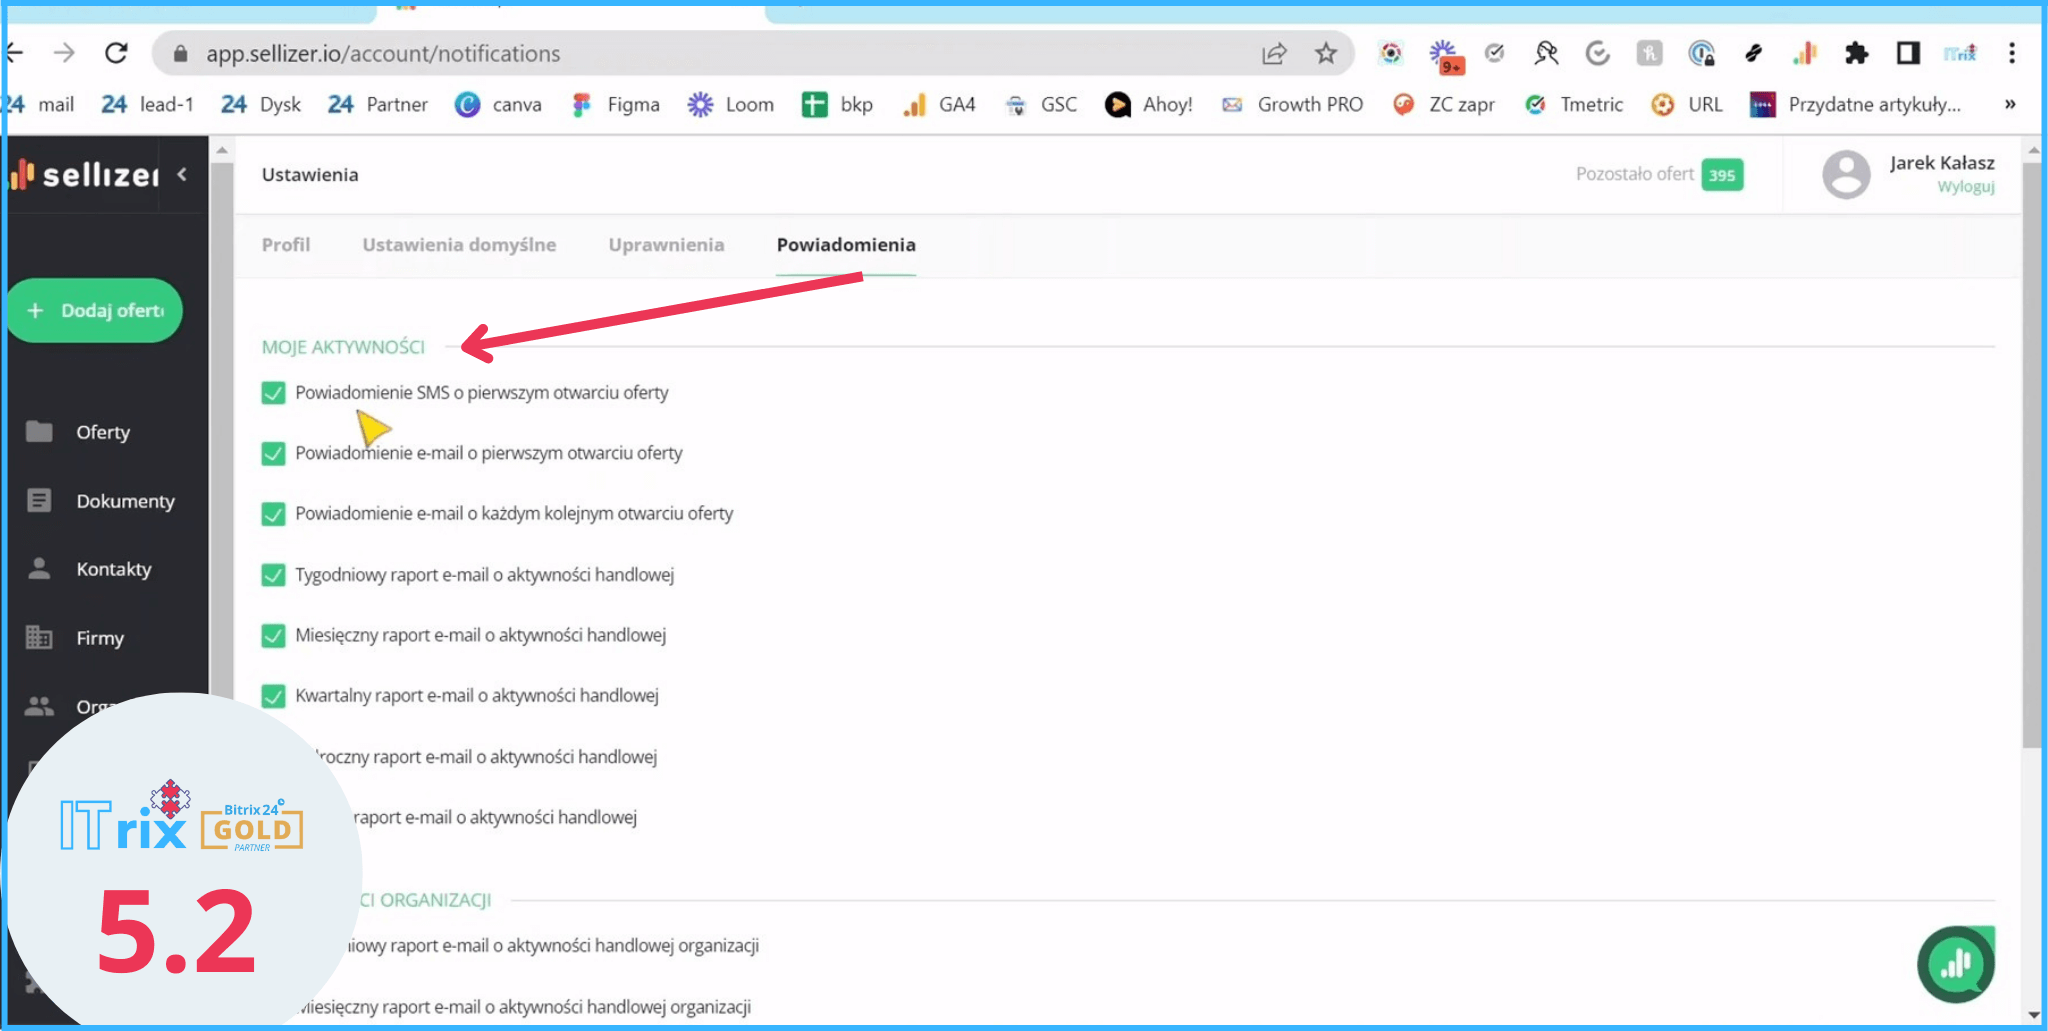Click the user avatar icon

click(1846, 175)
